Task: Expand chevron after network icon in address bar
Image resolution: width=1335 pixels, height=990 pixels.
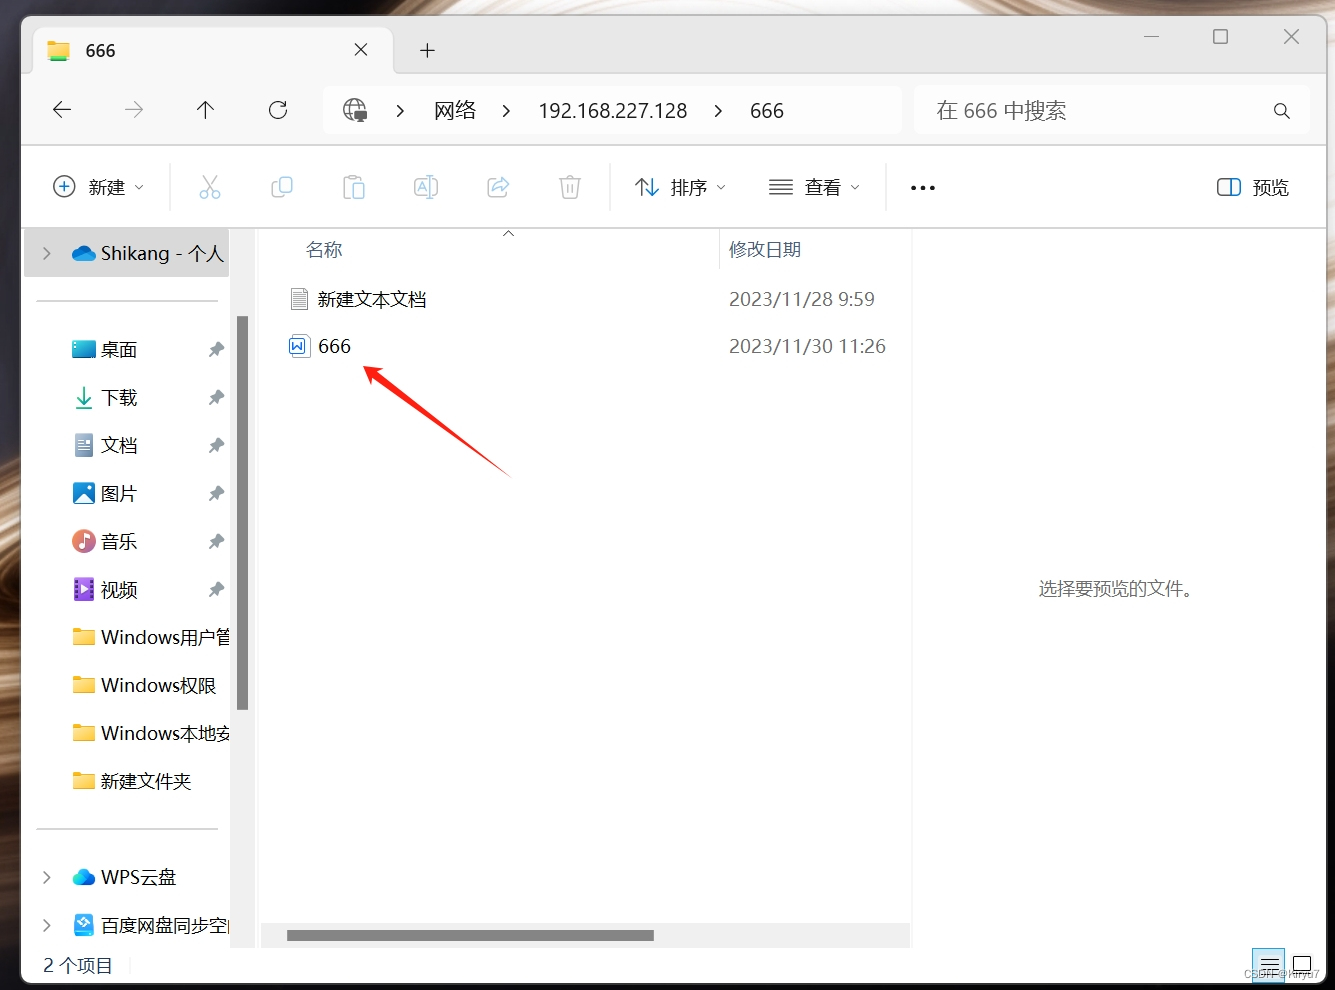Action: [400, 111]
